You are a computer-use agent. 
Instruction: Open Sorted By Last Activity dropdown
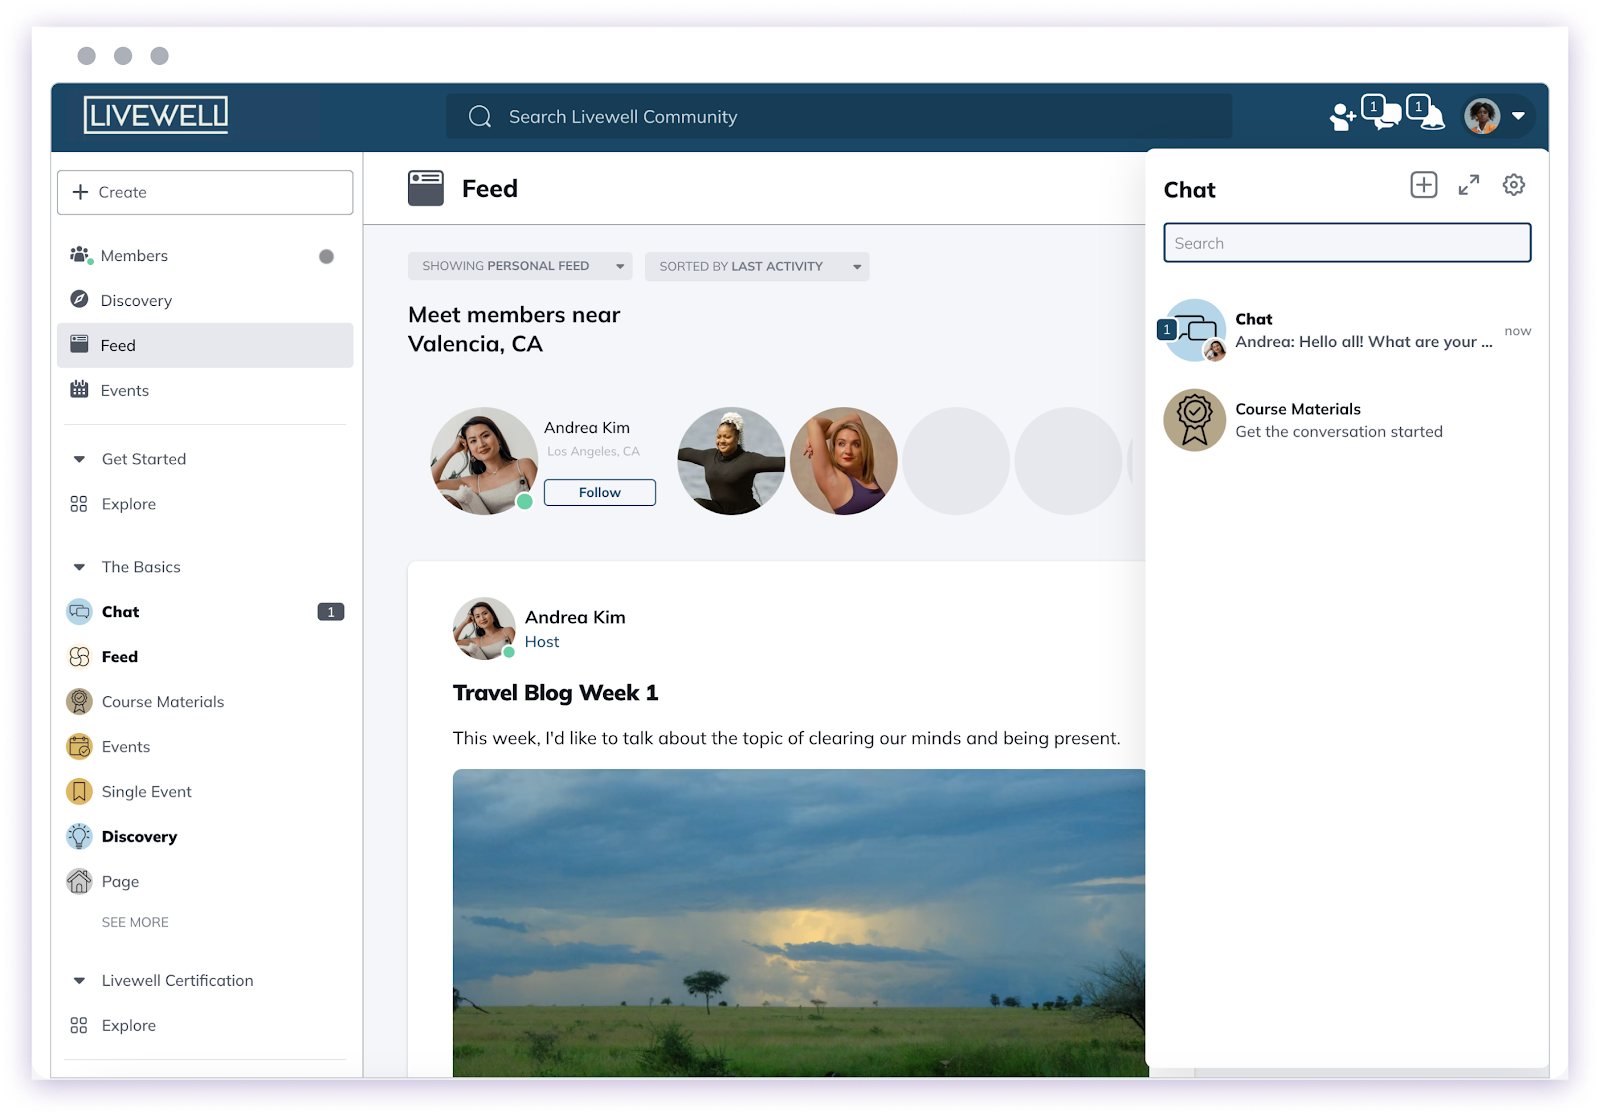[757, 266]
